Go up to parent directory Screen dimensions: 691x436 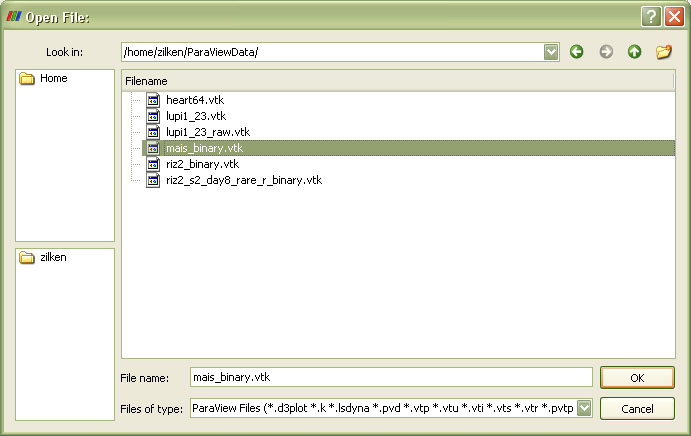click(634, 52)
